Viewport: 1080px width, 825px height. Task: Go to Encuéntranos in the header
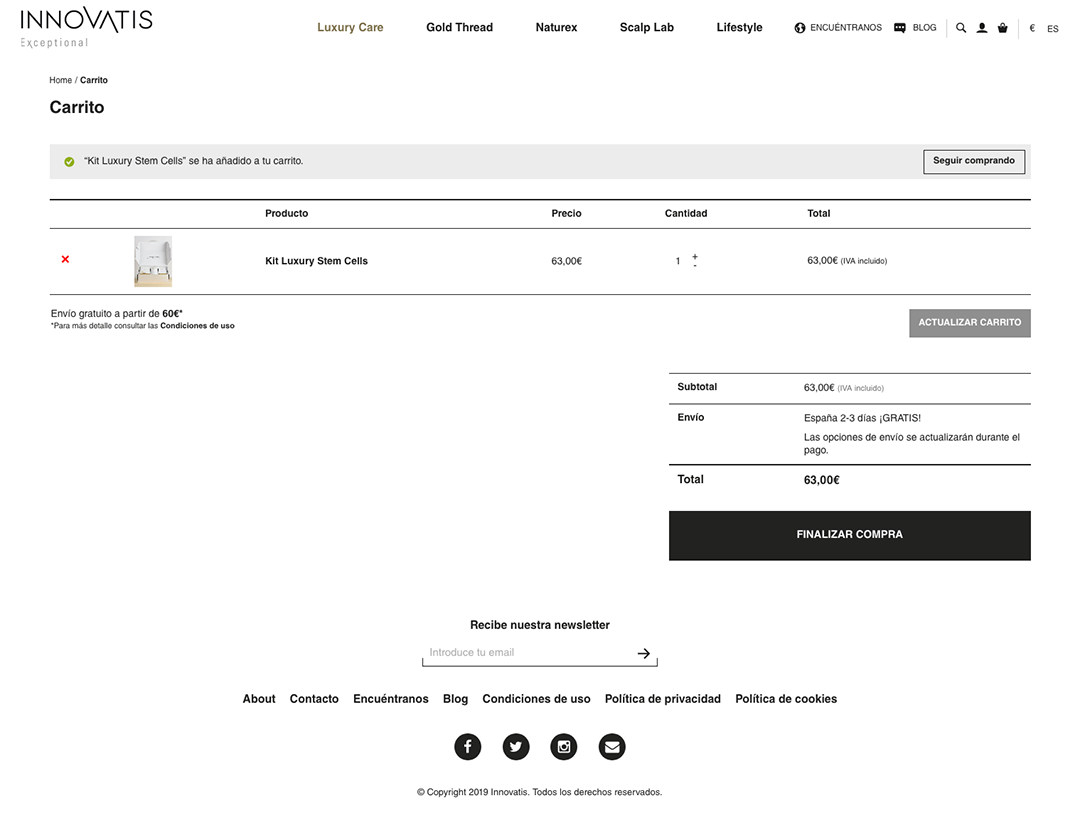tap(846, 28)
